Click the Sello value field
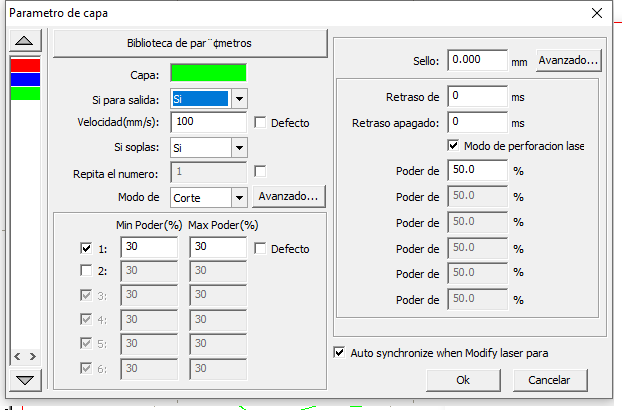Viewport: 622px width, 410px height. click(477, 60)
